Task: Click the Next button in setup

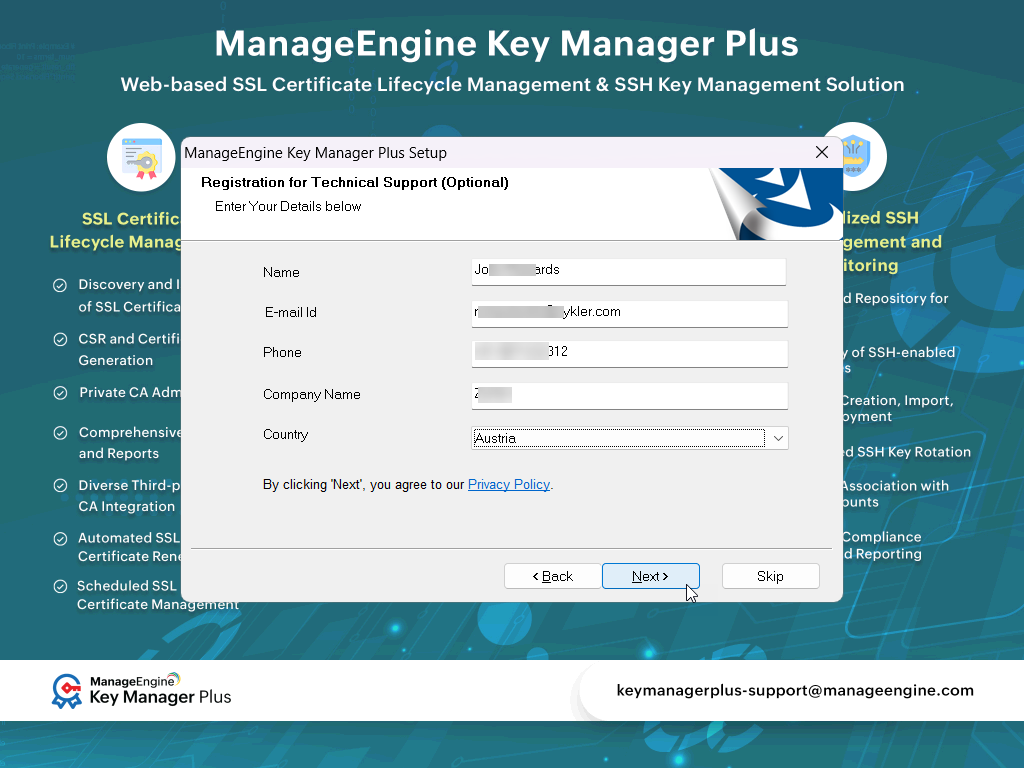Action: click(650, 576)
